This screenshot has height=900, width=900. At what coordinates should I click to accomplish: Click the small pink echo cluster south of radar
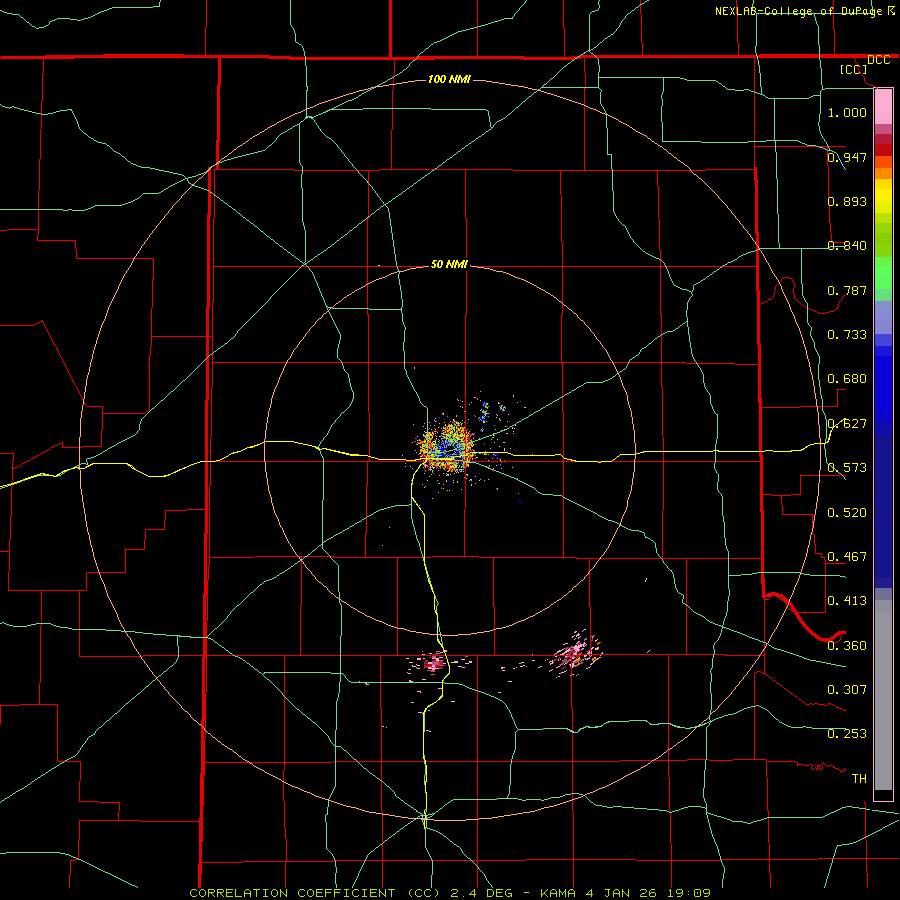(435, 663)
